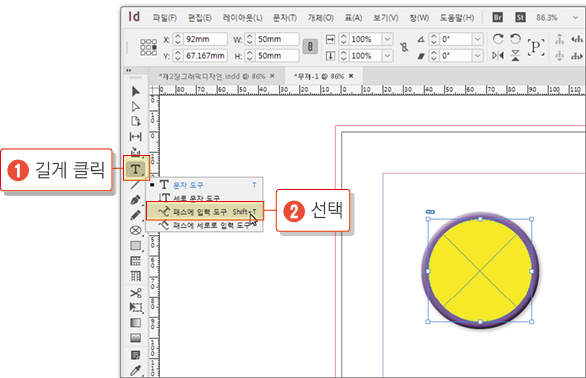This screenshot has height=378, width=586.
Task: Select the Vertical Grid tool
Action: pyautogui.click(x=136, y=276)
